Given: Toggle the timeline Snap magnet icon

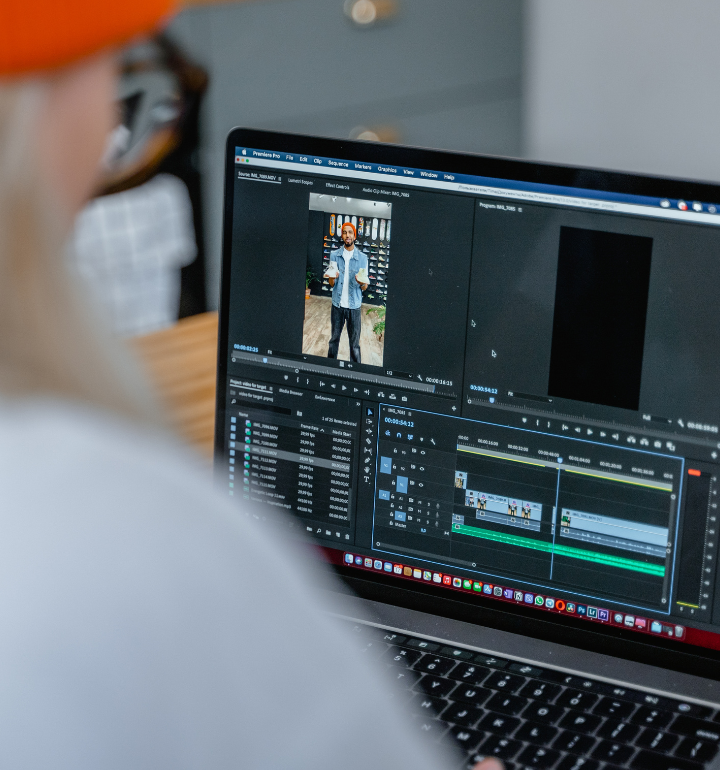Looking at the screenshot, I should coord(398,435).
